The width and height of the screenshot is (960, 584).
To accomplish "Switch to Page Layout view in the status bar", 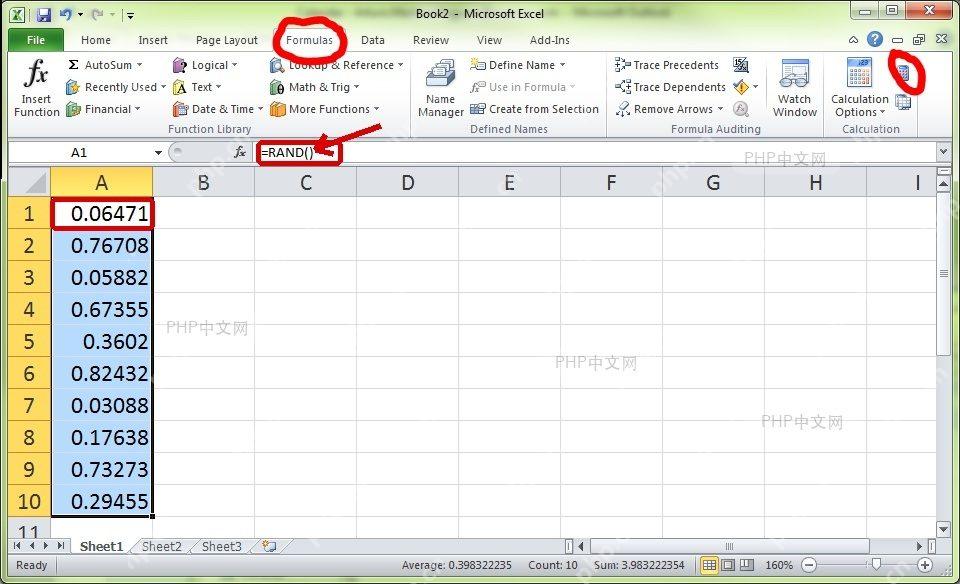I will click(x=728, y=565).
